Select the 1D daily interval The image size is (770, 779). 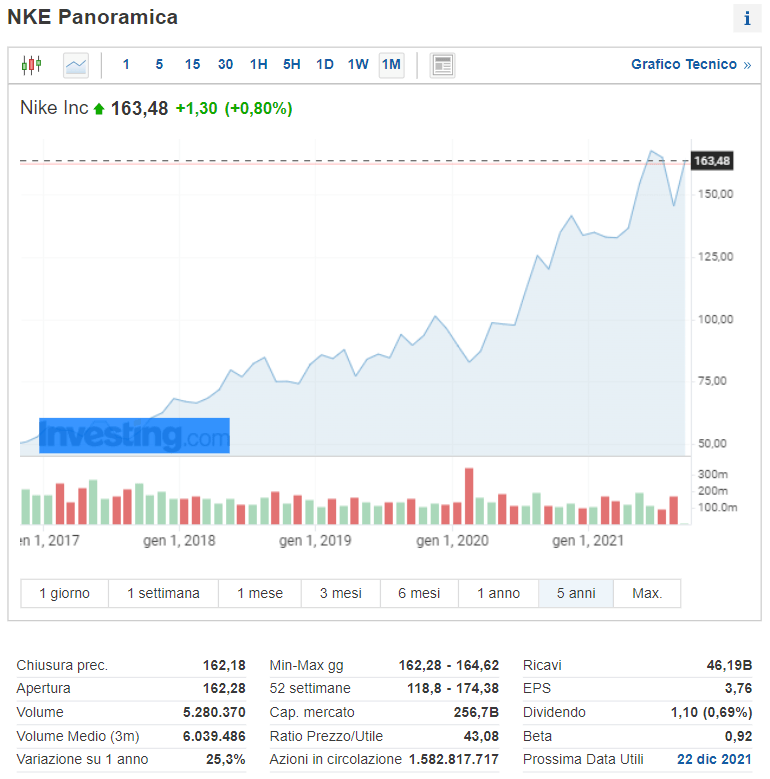325,65
